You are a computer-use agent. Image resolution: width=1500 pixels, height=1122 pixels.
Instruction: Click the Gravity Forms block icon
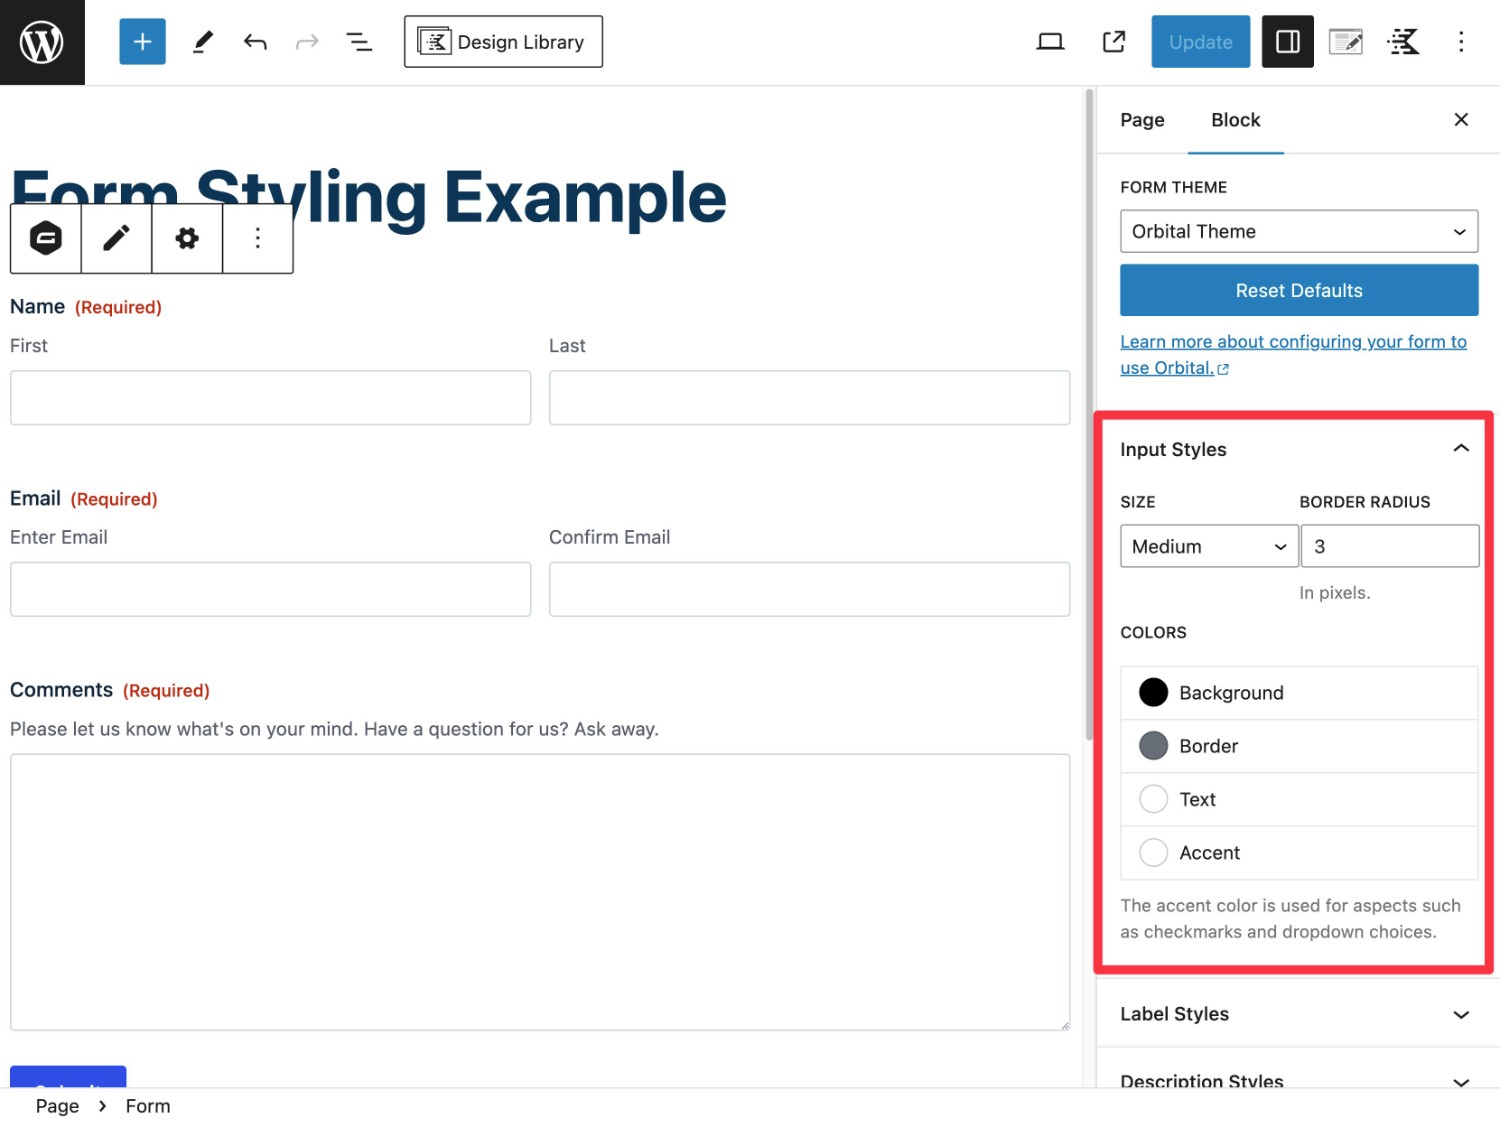[x=46, y=238]
